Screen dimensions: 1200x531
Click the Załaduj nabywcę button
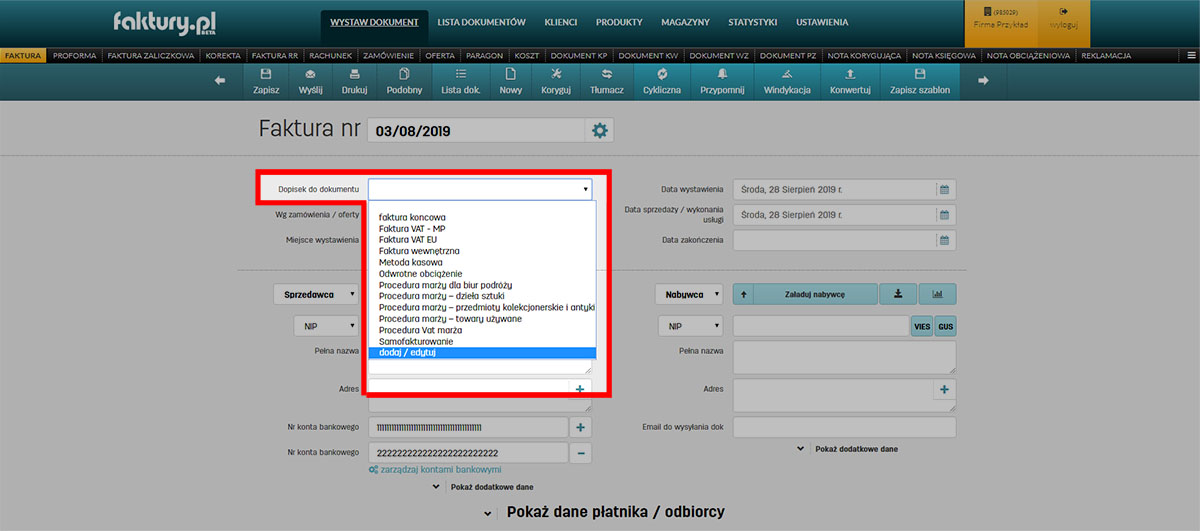click(815, 294)
